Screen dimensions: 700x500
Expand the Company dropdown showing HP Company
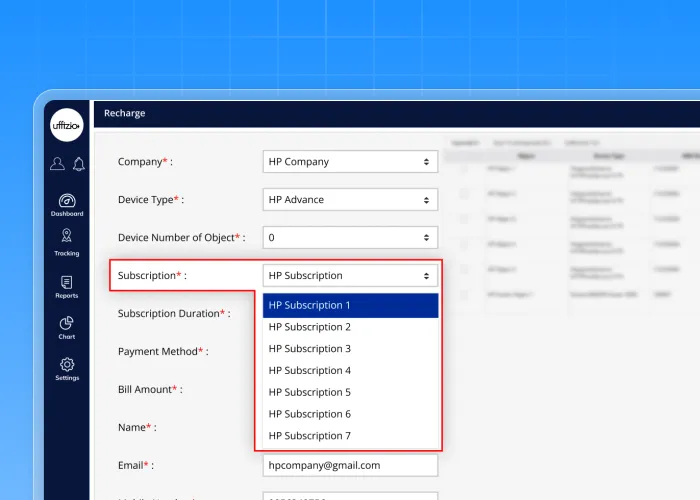coord(350,162)
